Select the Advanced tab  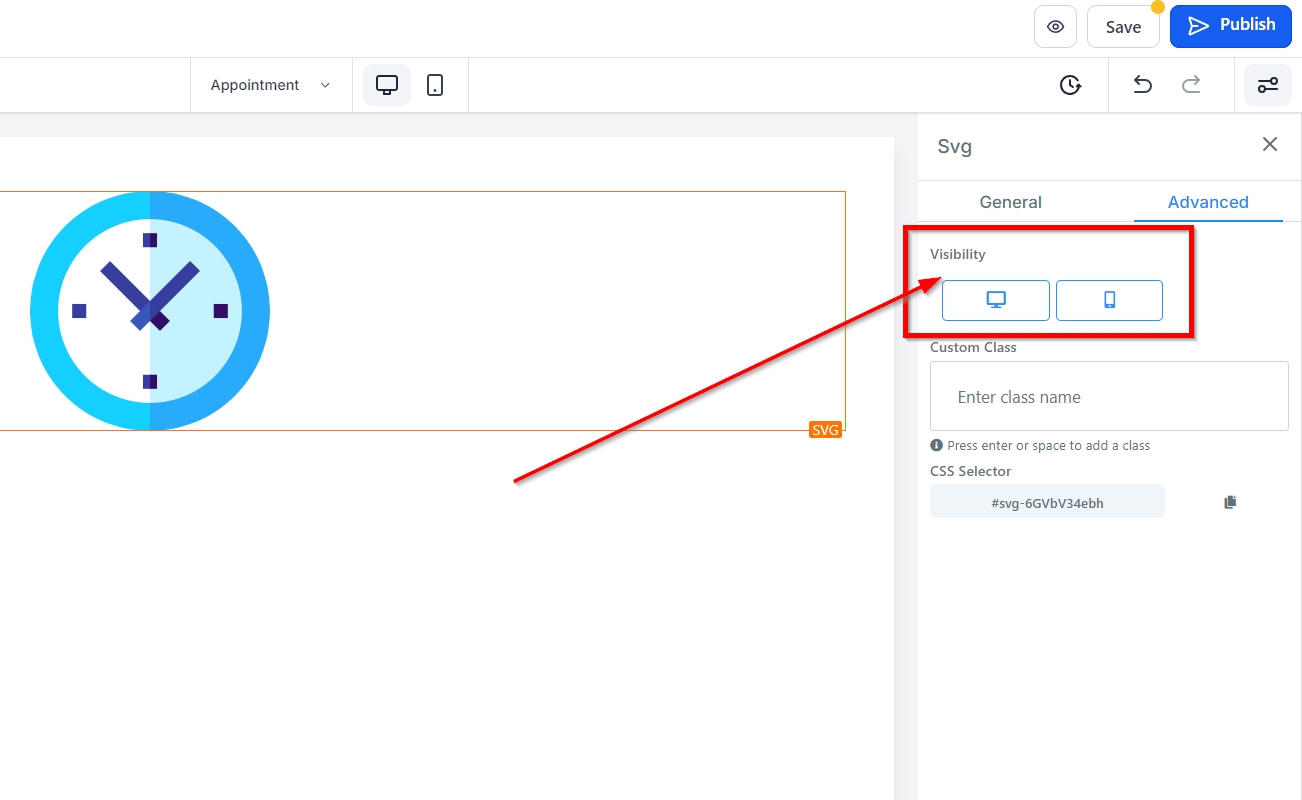coord(1207,202)
